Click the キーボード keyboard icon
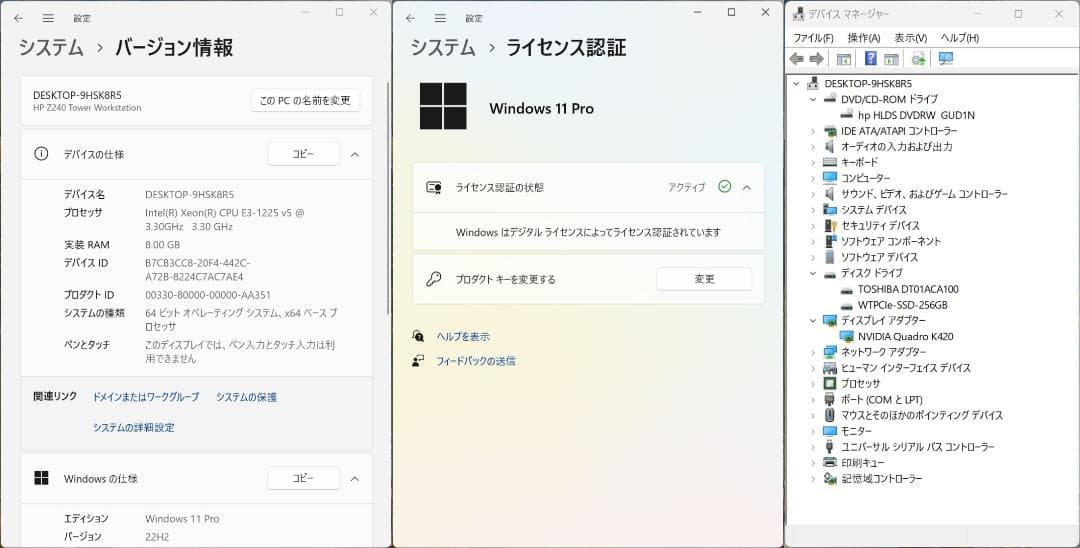Screen dimensions: 1080x548 [x=830, y=162]
